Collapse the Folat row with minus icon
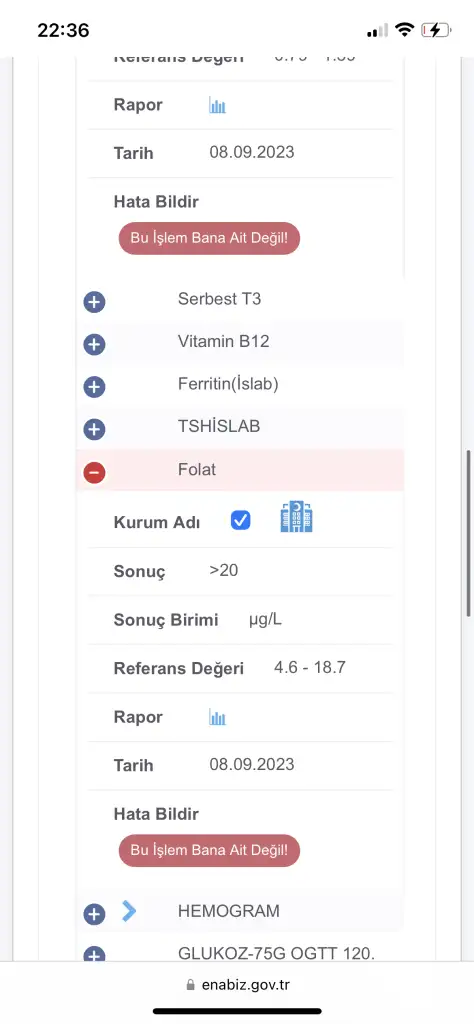Screen dimensions: 474x1024 tap(95, 472)
